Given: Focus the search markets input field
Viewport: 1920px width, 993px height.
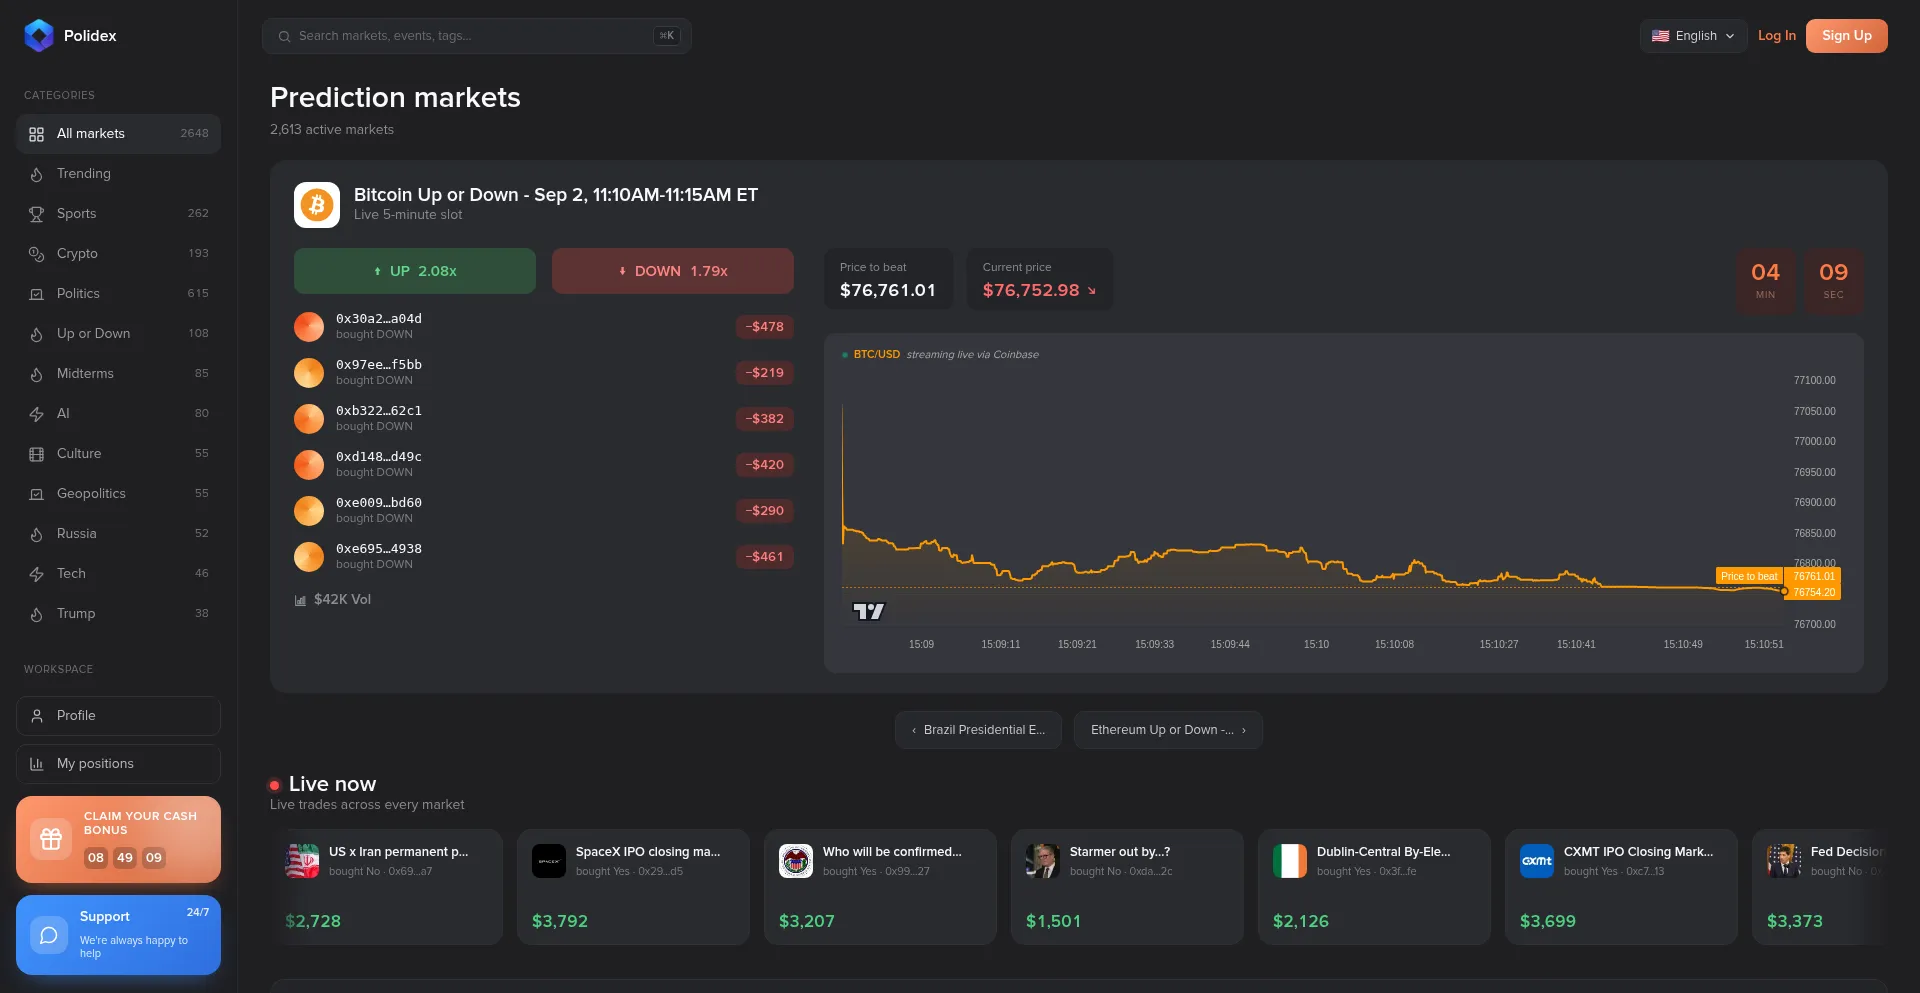Looking at the screenshot, I should tap(476, 36).
